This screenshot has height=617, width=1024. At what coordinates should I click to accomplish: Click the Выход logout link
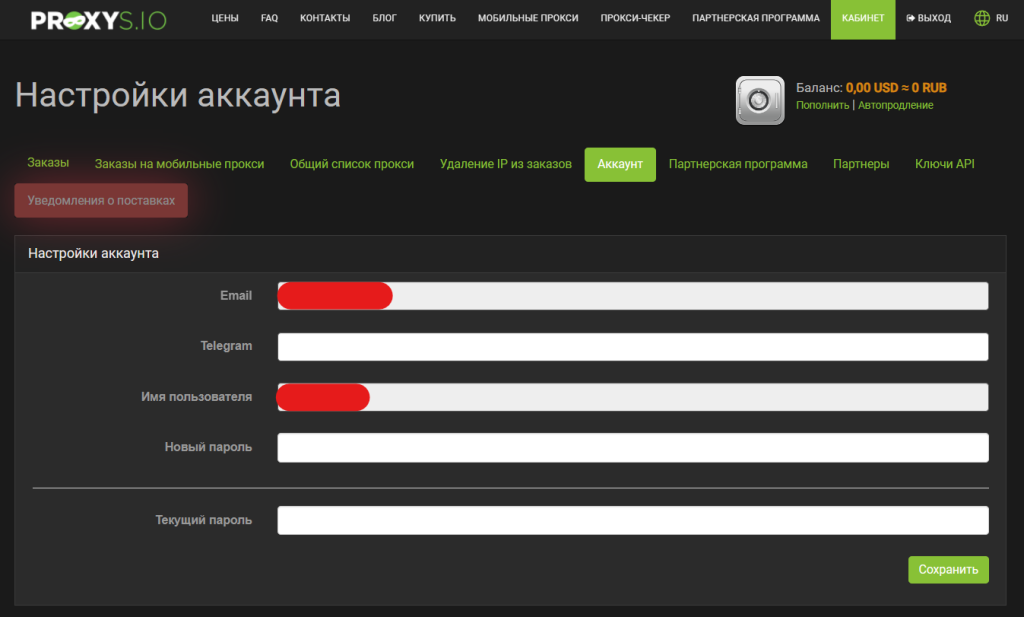928,19
